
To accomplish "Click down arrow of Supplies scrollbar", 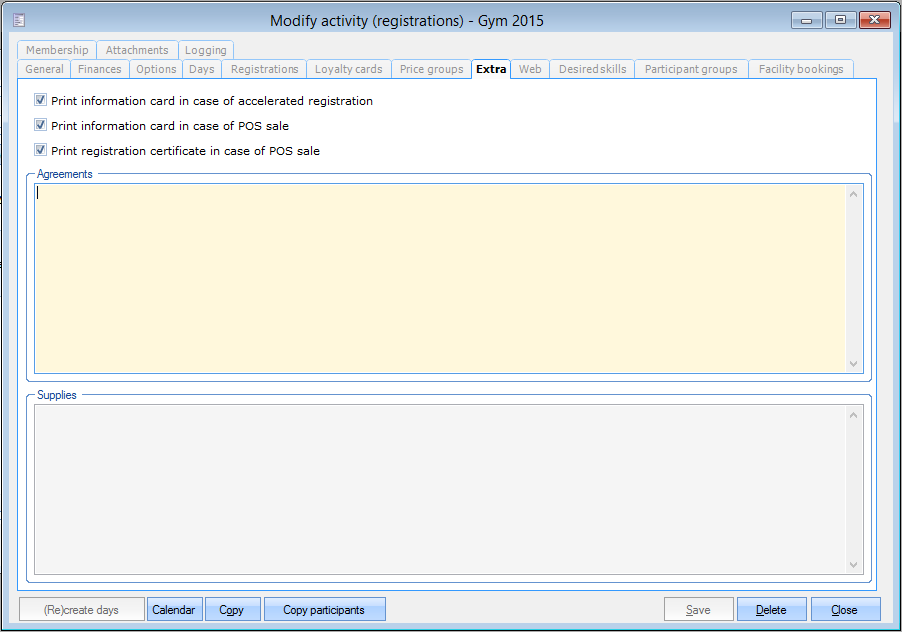I will (854, 565).
